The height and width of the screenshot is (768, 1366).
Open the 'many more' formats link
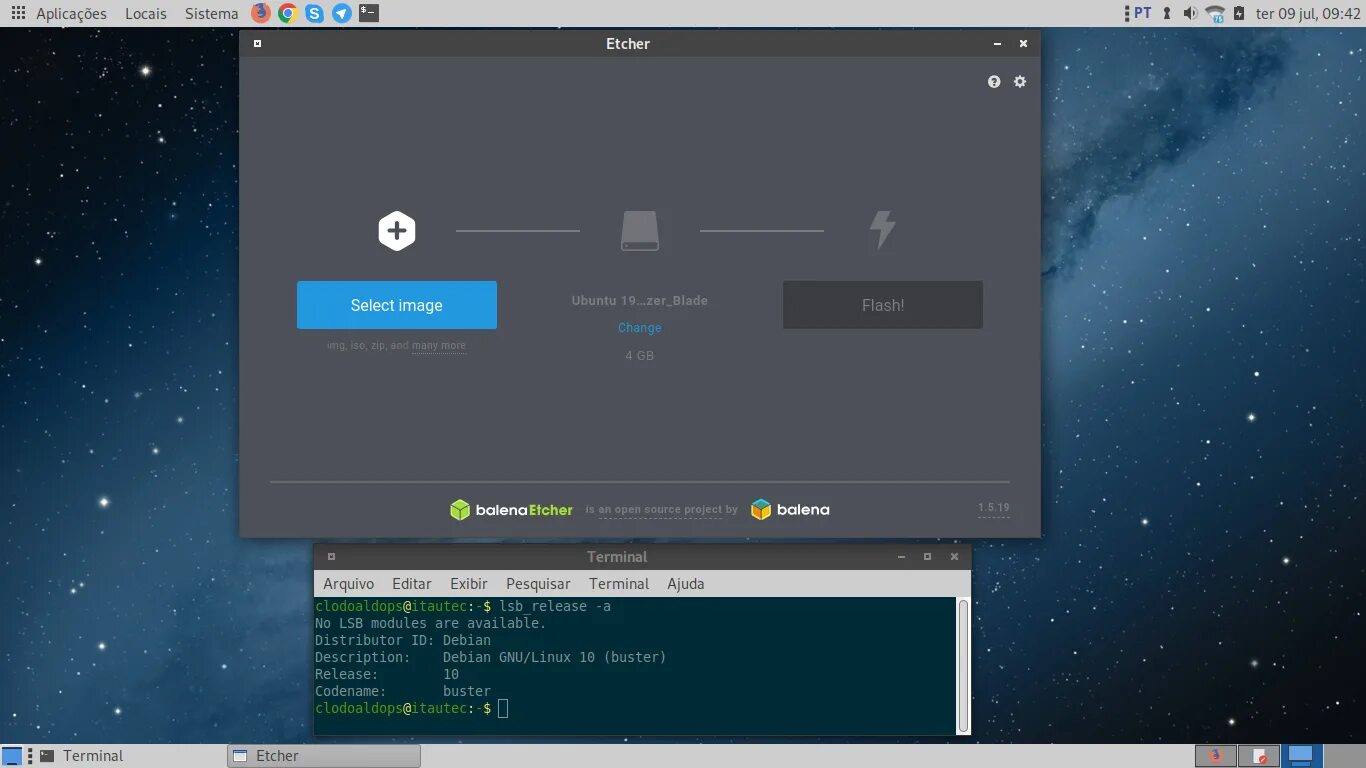pyautogui.click(x=439, y=346)
